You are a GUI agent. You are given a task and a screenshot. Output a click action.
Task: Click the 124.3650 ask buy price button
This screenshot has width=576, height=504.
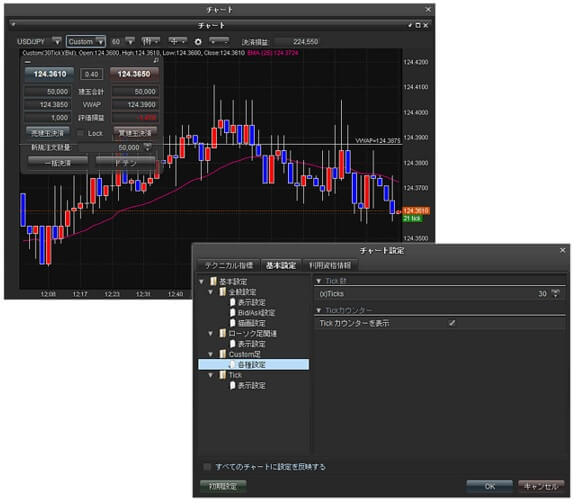pyautogui.click(x=134, y=74)
